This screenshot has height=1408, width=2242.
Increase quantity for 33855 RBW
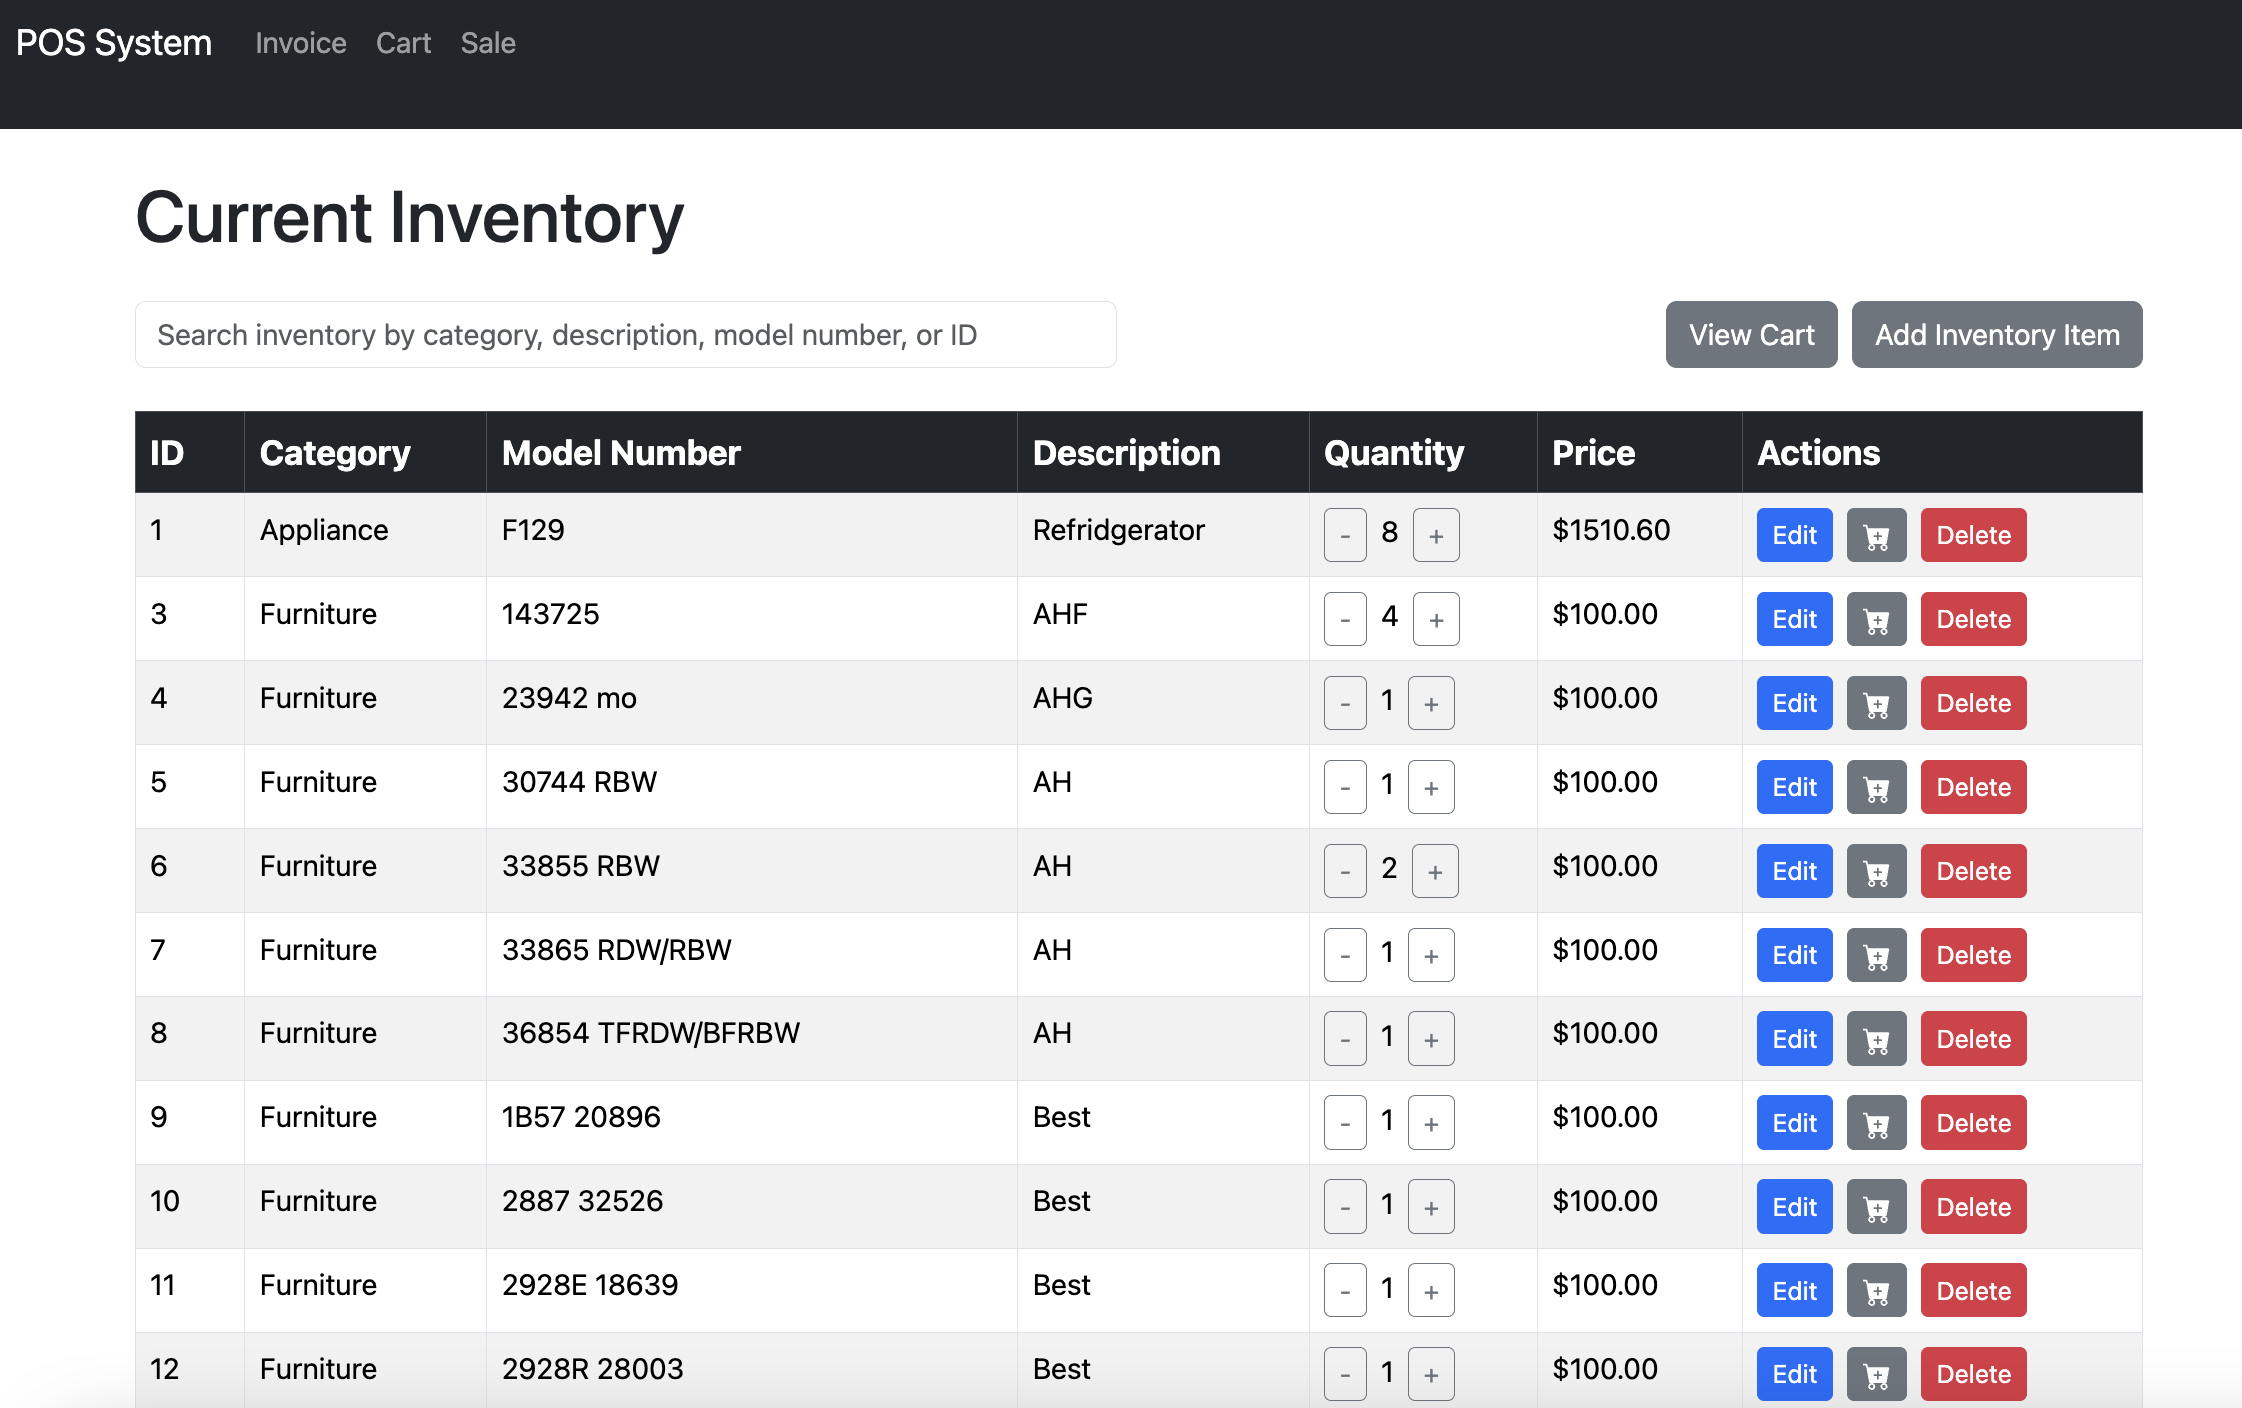coord(1435,871)
